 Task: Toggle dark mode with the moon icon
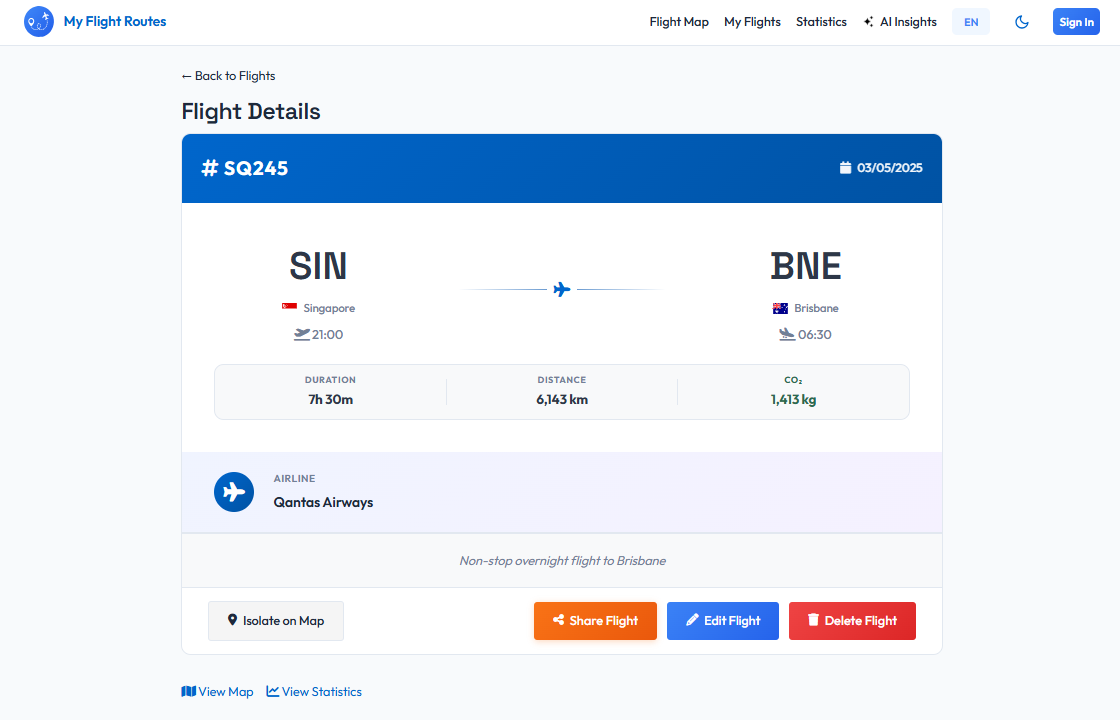(x=1022, y=22)
